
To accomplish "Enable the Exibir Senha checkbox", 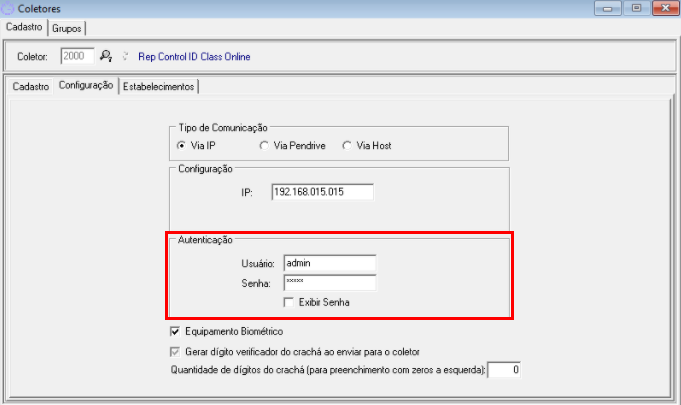I will 288,302.
